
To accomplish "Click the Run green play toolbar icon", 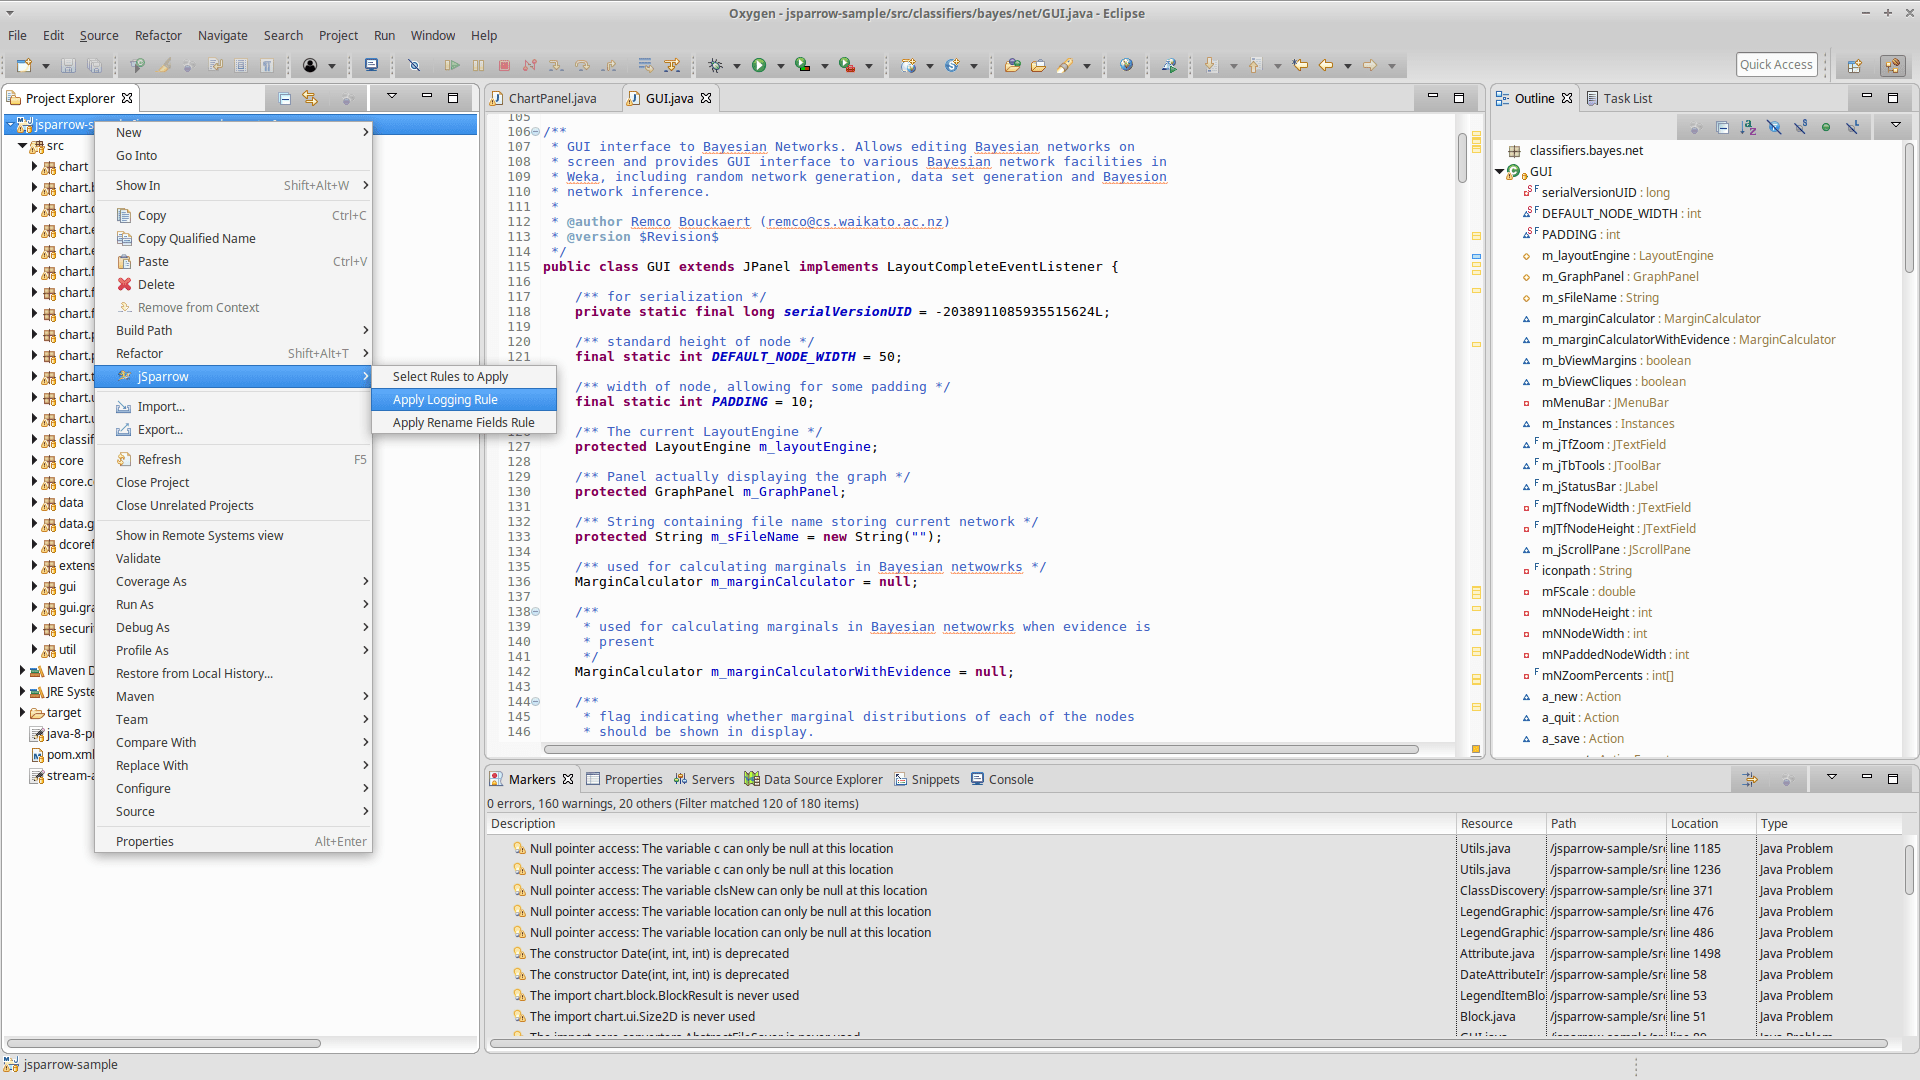I will point(759,66).
